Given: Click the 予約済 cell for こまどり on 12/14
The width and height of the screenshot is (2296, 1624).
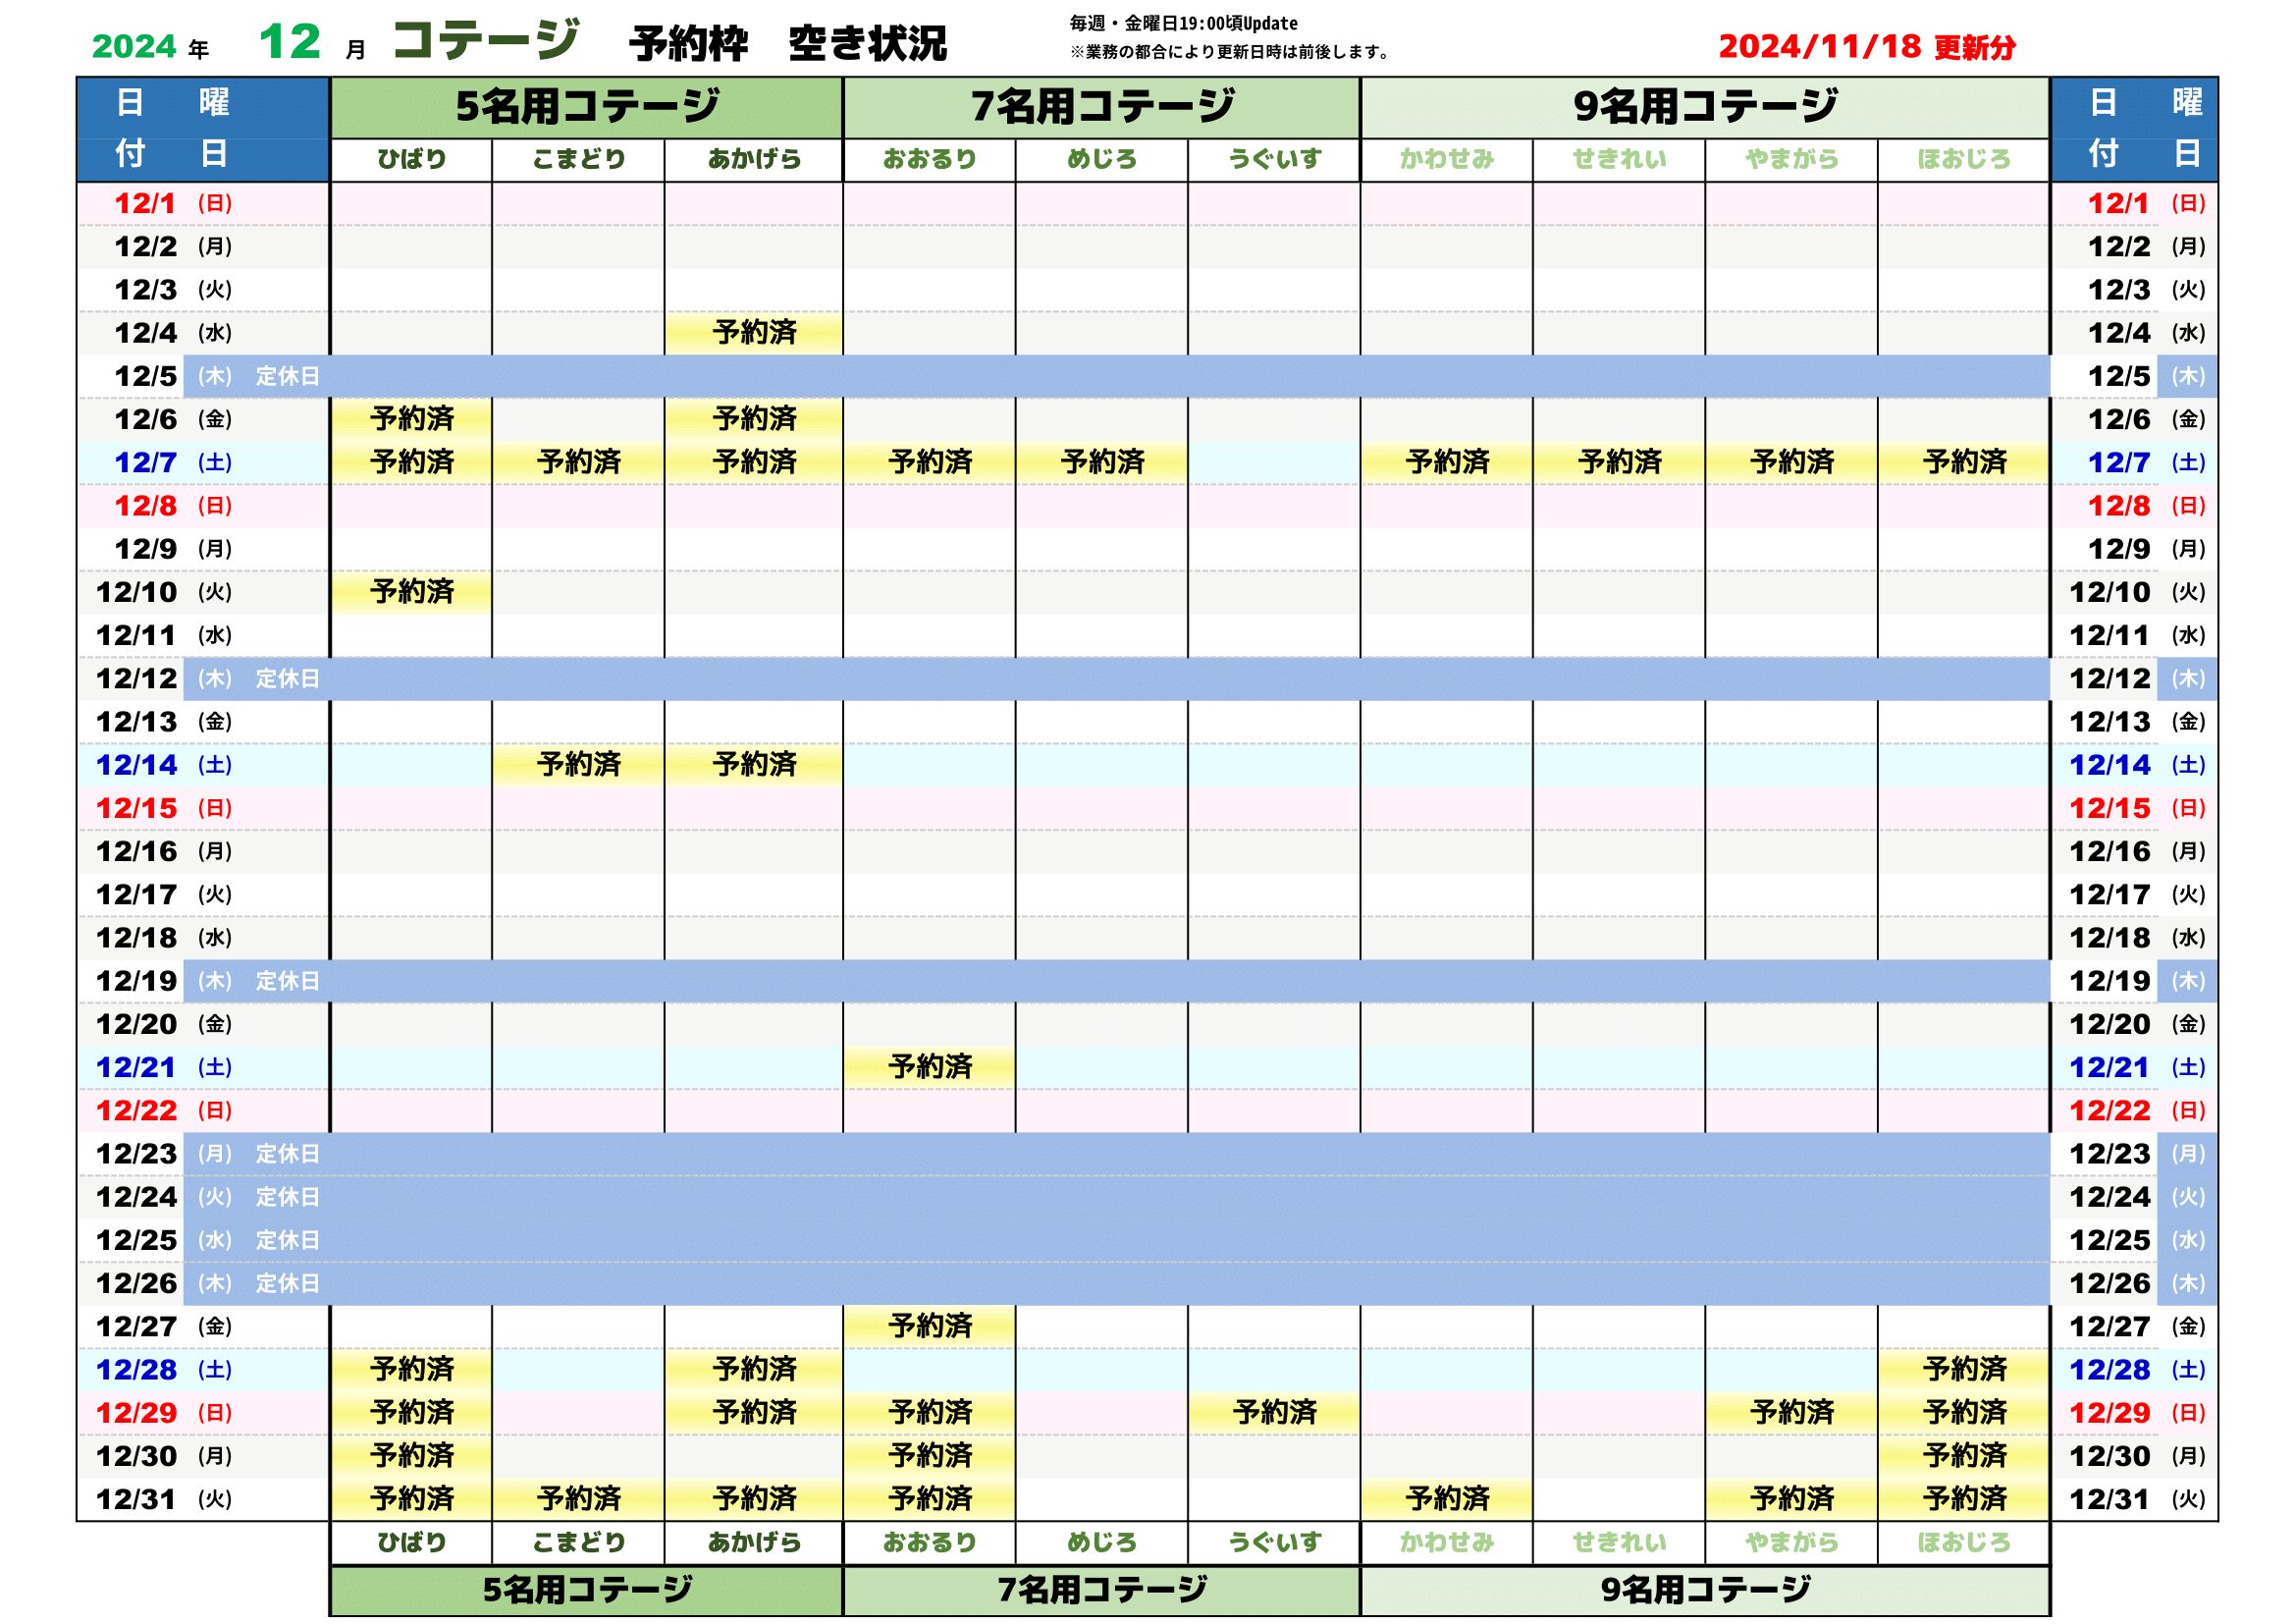Looking at the screenshot, I should (x=578, y=765).
